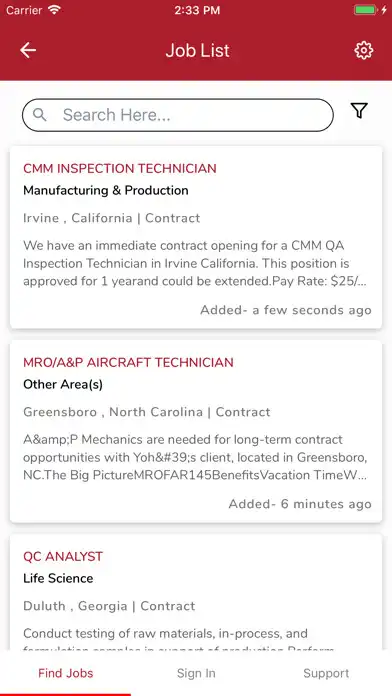Click the magnifier icon in search bar

click(40, 115)
